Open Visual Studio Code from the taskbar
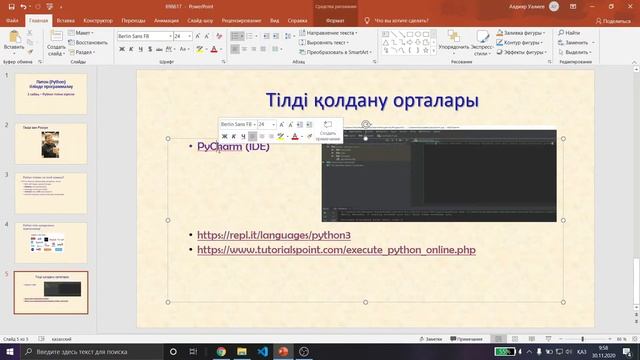The height and width of the screenshot is (360, 640). click(x=262, y=351)
